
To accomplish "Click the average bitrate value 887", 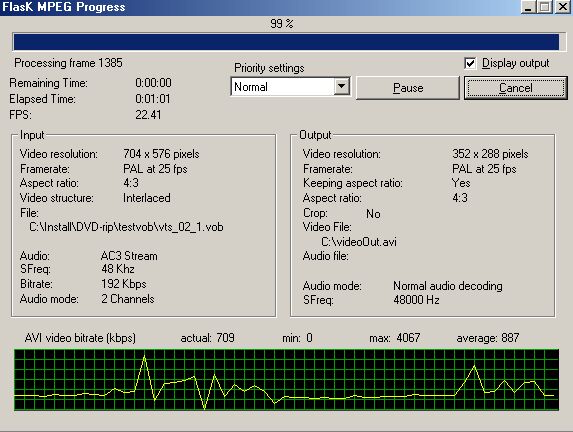I will point(510,338).
